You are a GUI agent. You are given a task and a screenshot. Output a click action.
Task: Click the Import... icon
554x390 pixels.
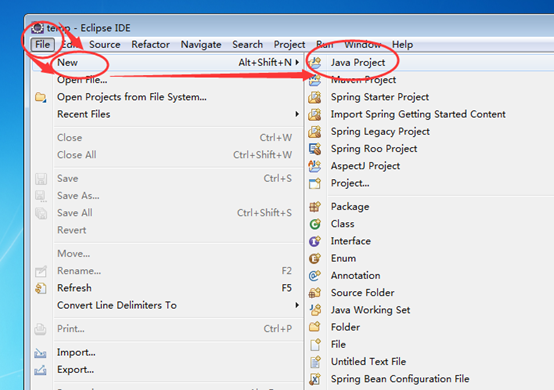(x=41, y=353)
